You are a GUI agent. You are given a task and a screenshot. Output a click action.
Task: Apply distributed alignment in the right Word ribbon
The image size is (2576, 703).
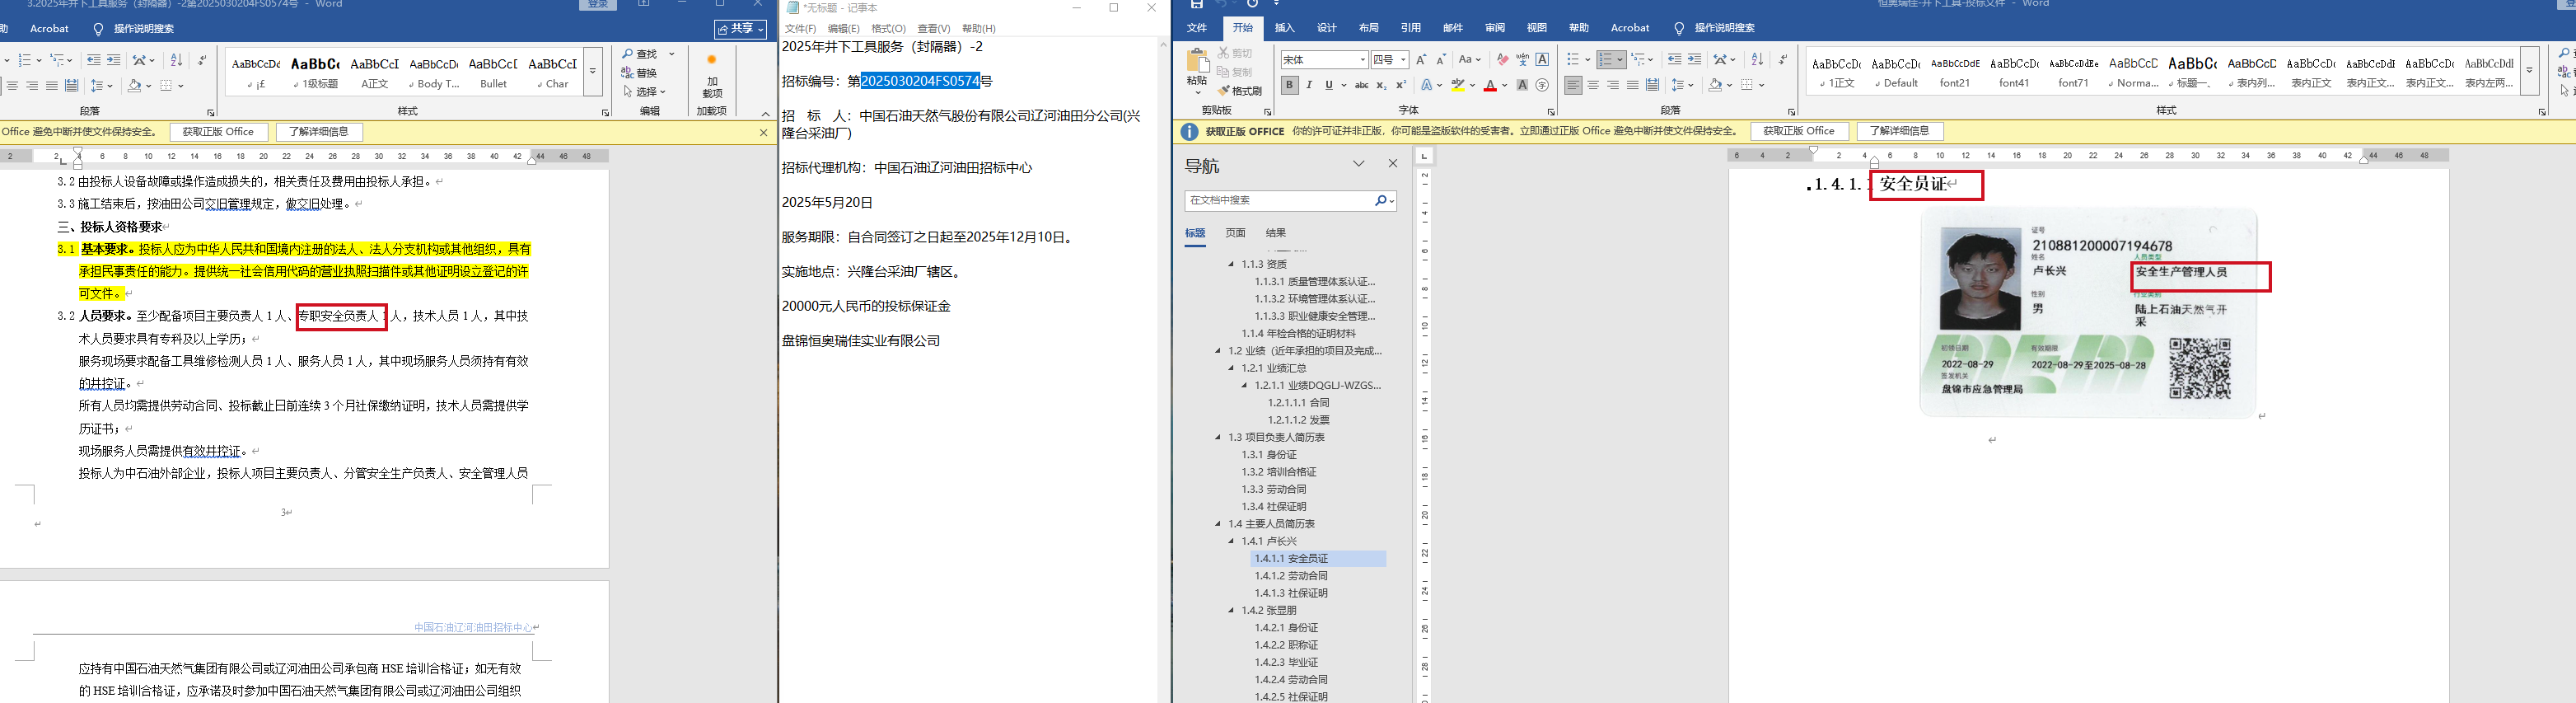click(x=1653, y=86)
